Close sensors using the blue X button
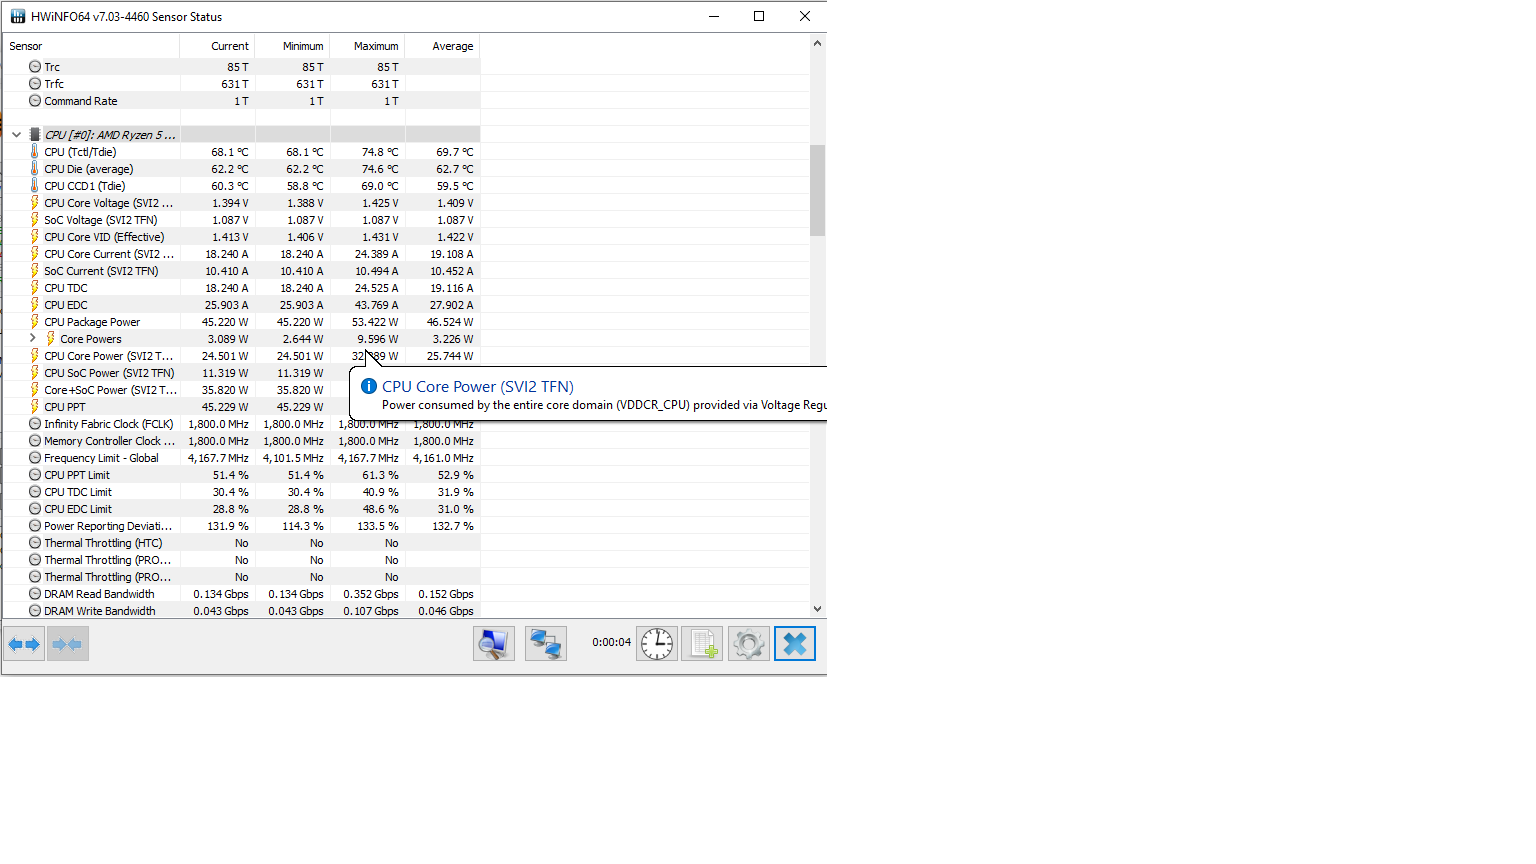This screenshot has height=864, width=1536. click(x=795, y=644)
